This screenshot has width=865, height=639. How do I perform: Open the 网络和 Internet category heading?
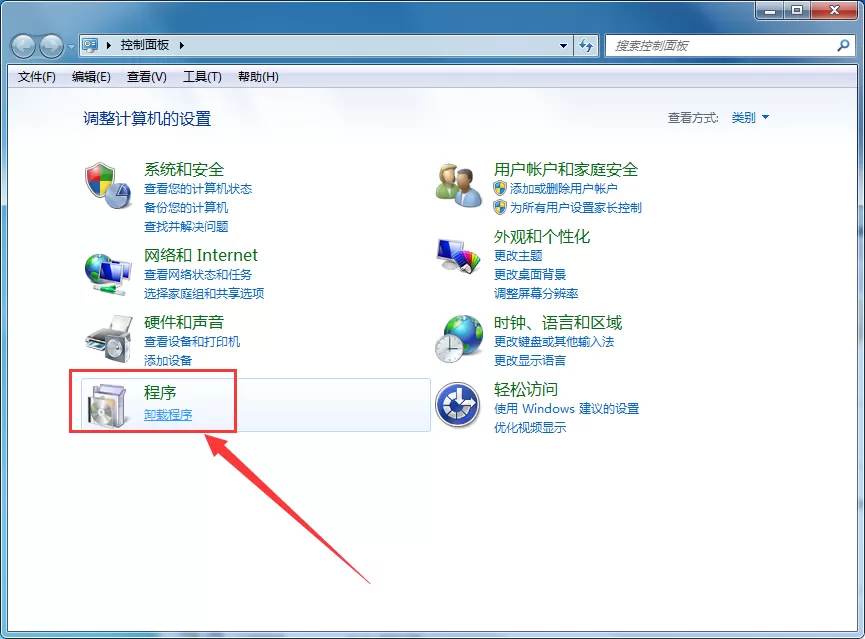tap(201, 255)
